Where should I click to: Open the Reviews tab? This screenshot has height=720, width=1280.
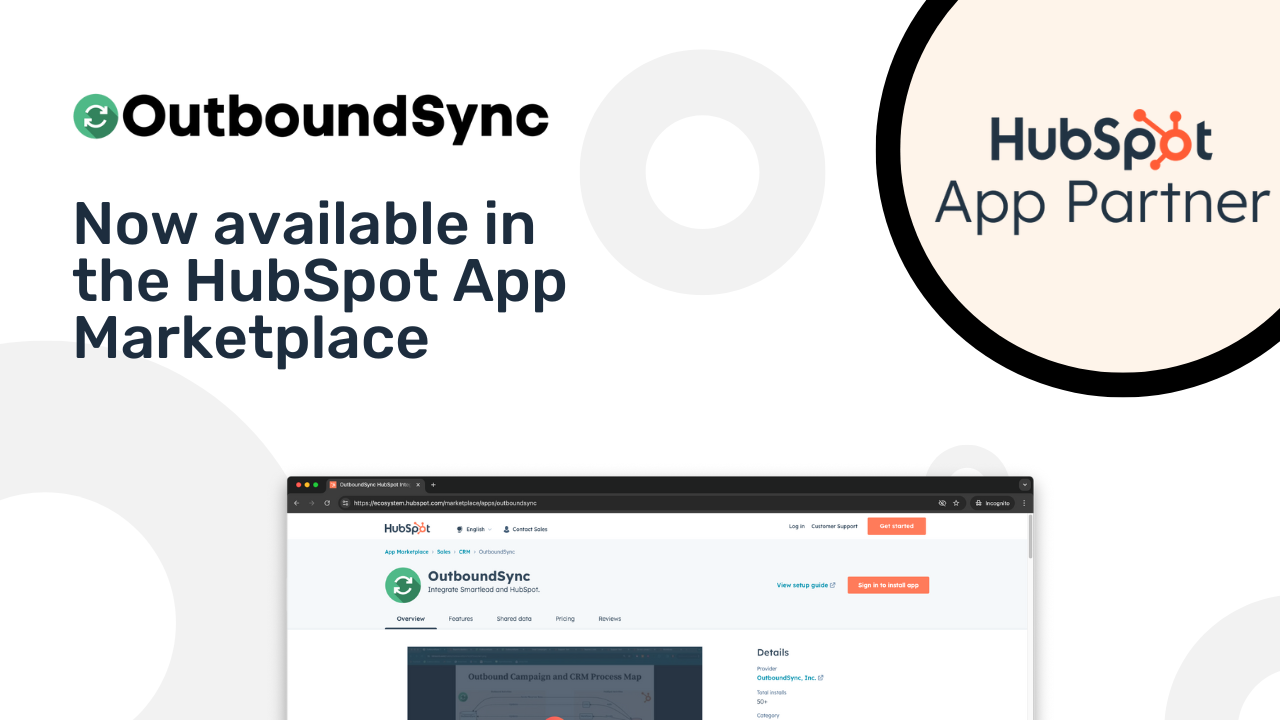[609, 619]
